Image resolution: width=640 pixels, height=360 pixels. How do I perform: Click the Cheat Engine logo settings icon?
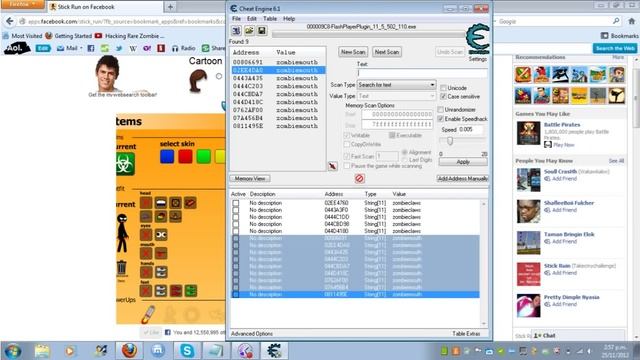(x=478, y=39)
